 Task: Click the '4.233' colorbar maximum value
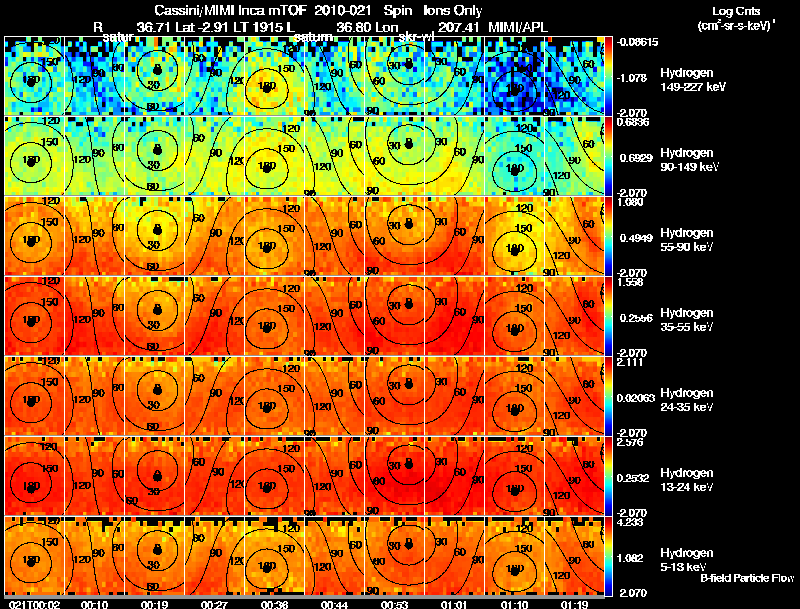pos(630,522)
